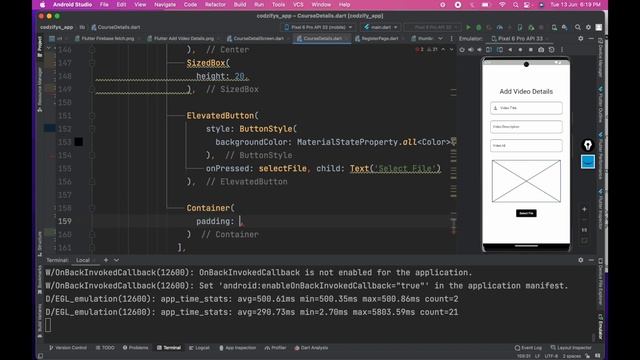Run the app with the green play icon
This screenshot has width=640, height=360.
click(x=468, y=27)
